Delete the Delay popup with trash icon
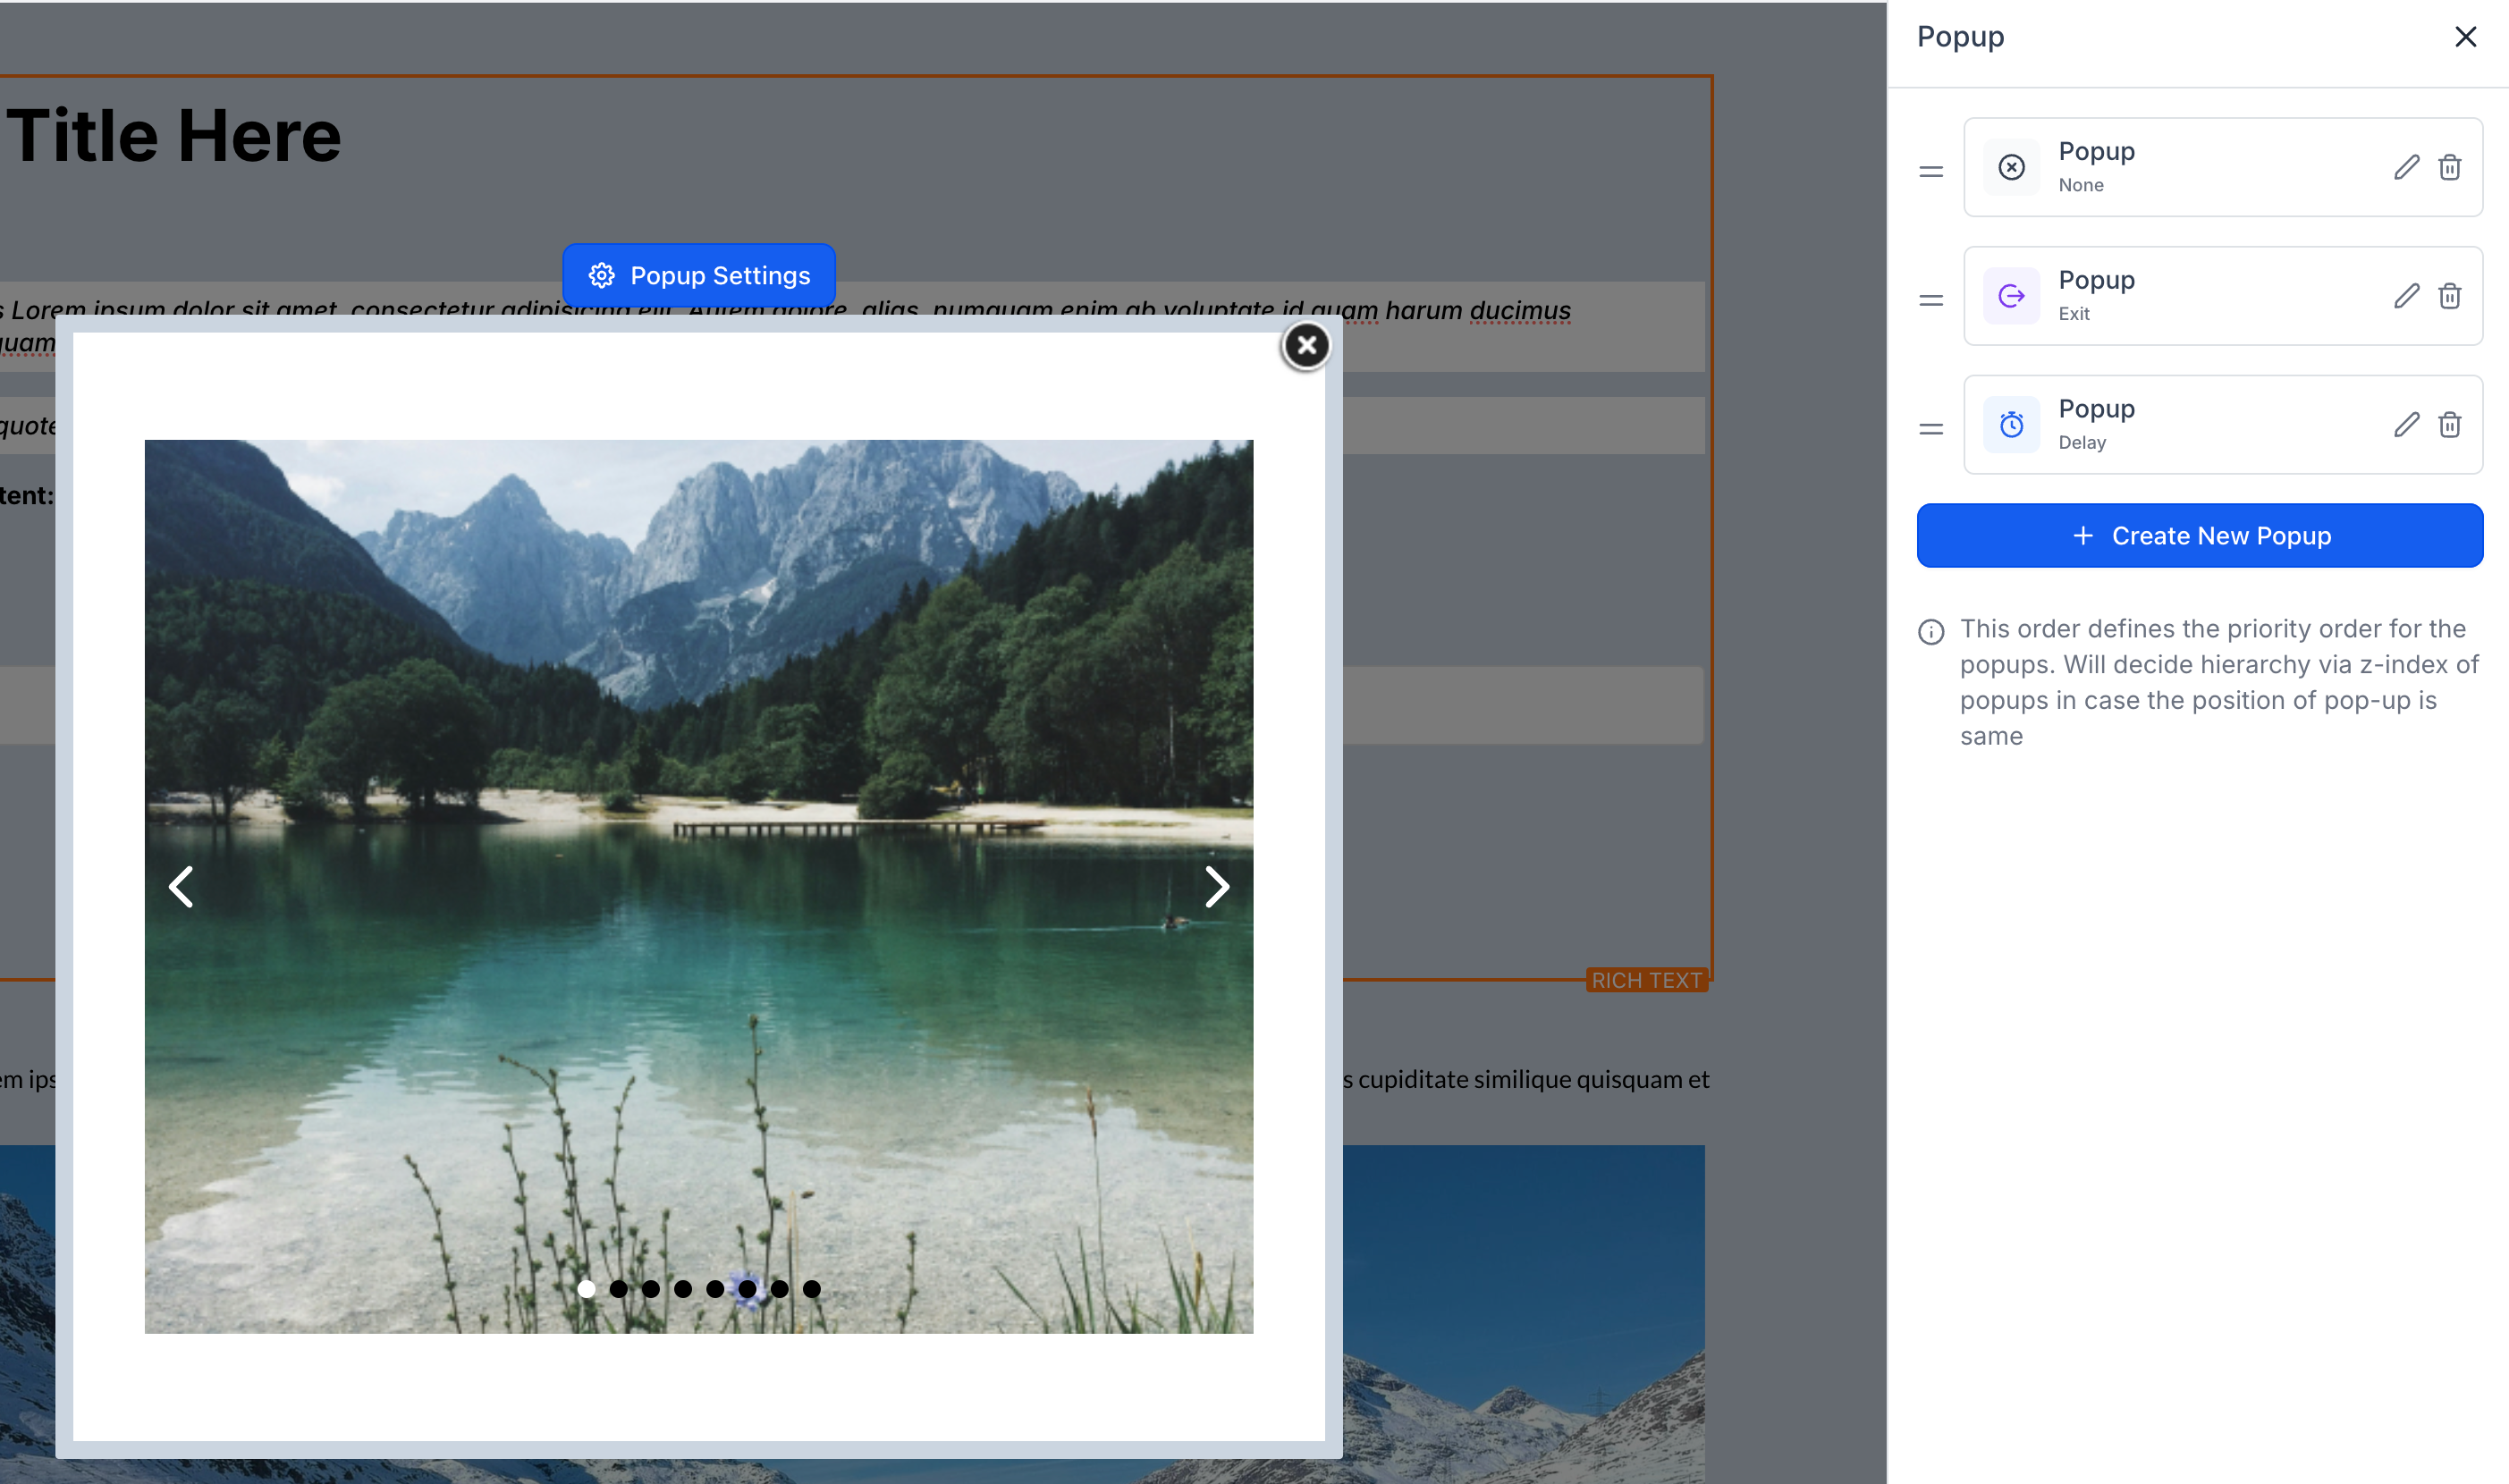Screen dimensions: 2509x1484 2449,425
